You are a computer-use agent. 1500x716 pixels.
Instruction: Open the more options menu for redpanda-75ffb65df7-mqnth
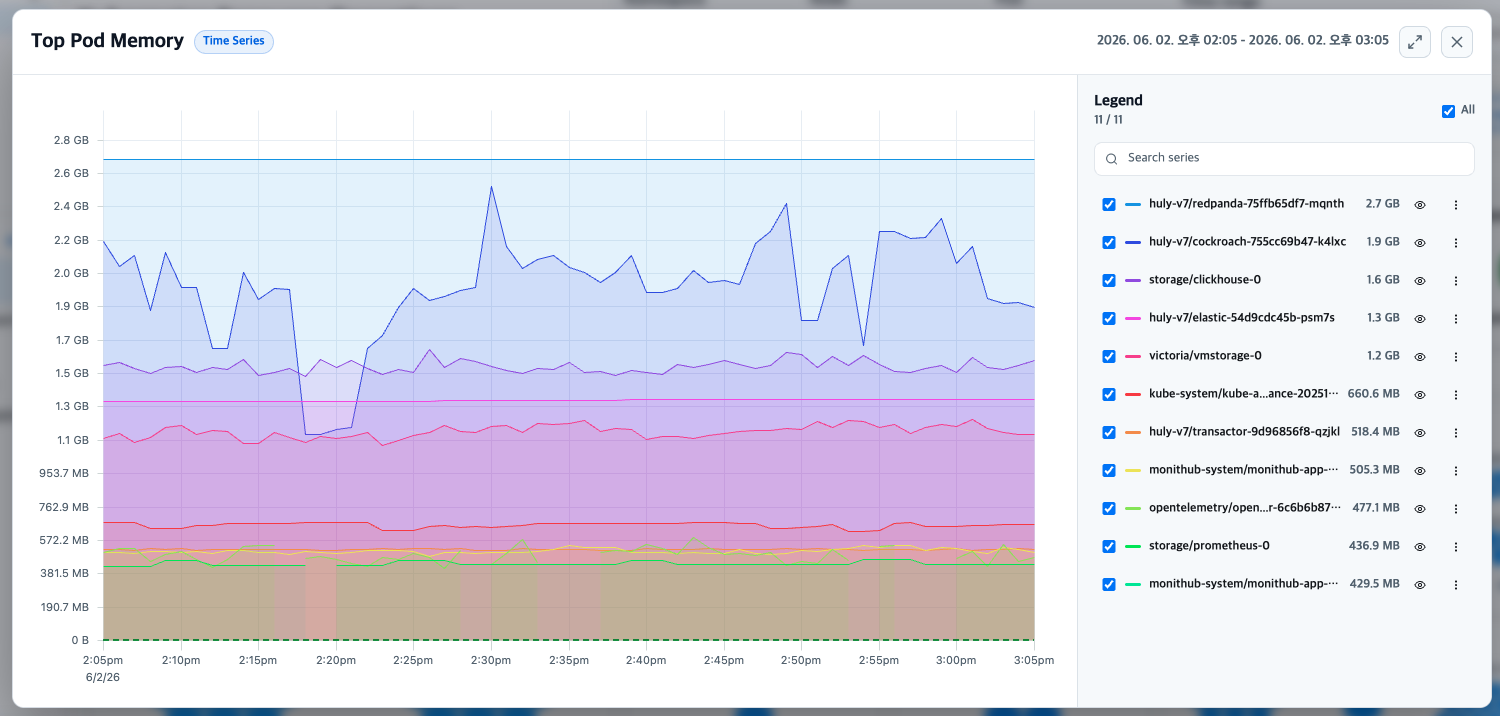pos(1456,205)
